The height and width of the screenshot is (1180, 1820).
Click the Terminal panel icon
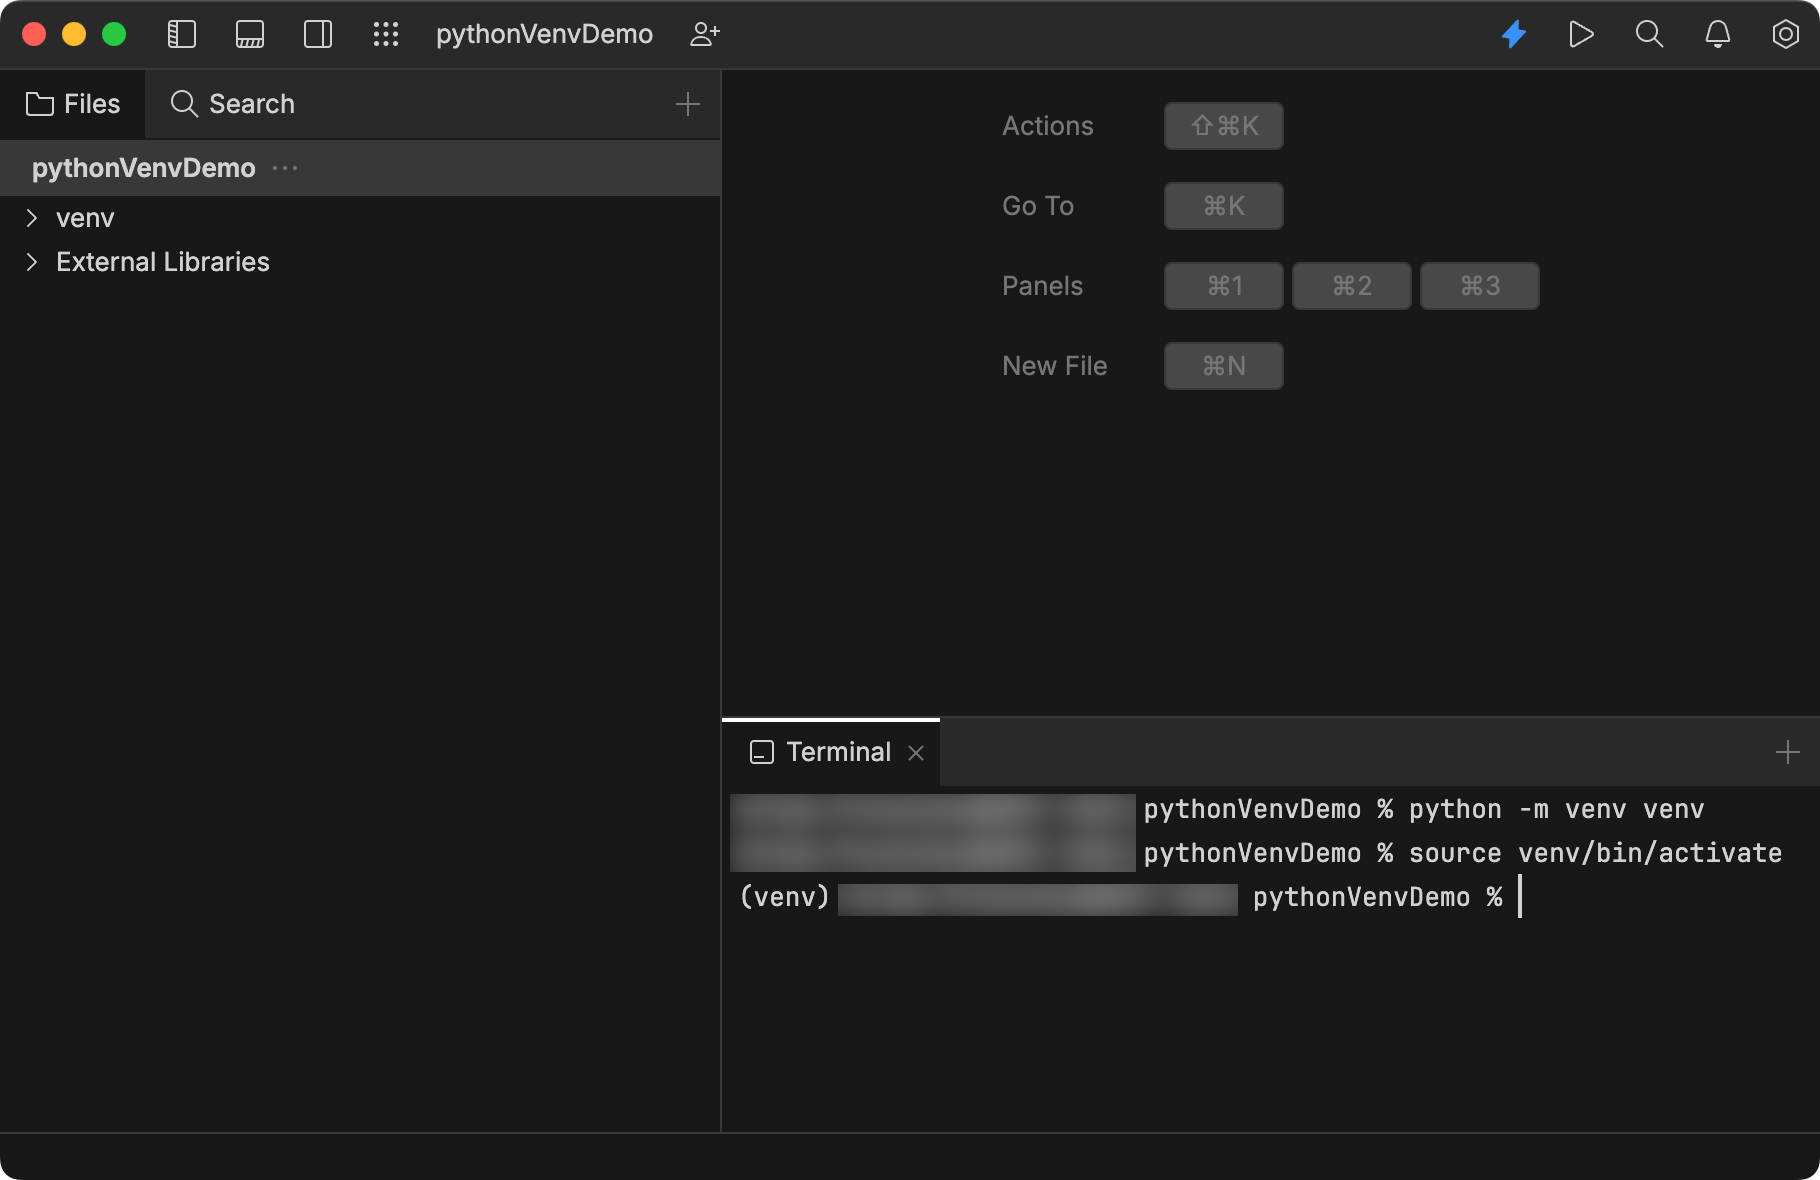click(x=762, y=752)
